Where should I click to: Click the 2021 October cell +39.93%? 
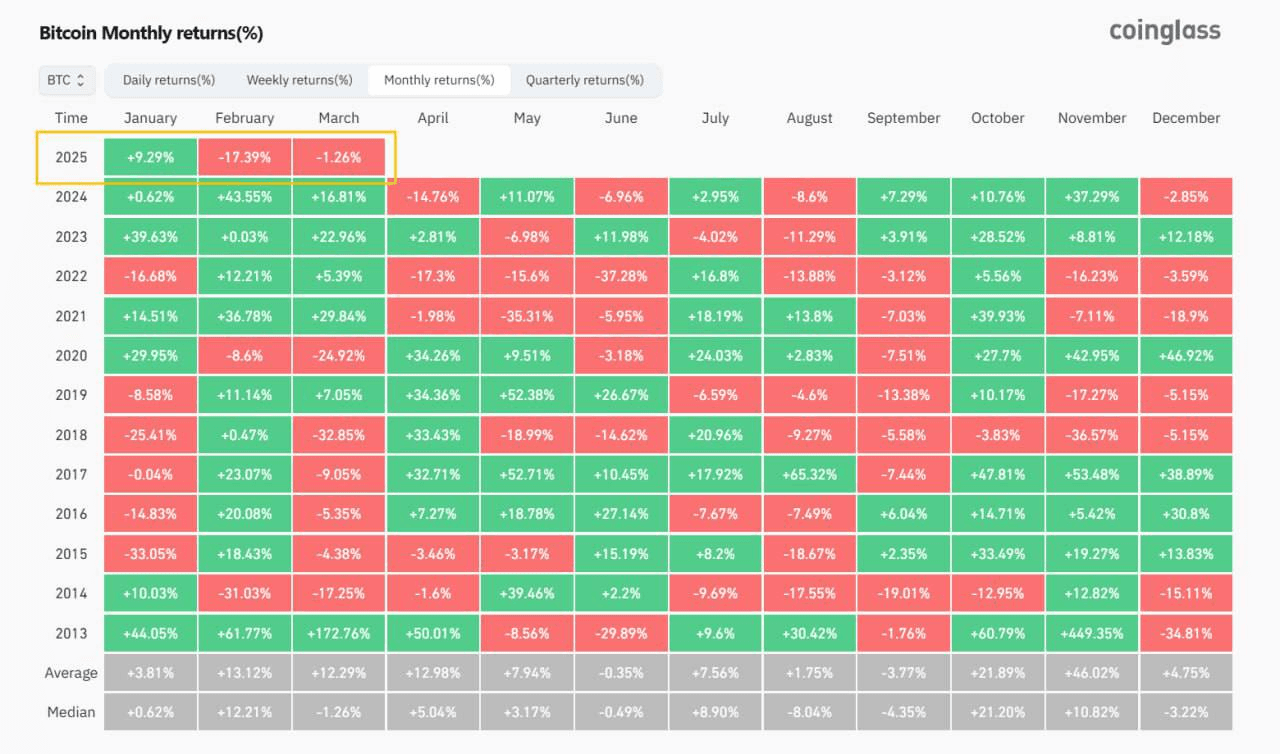(998, 316)
